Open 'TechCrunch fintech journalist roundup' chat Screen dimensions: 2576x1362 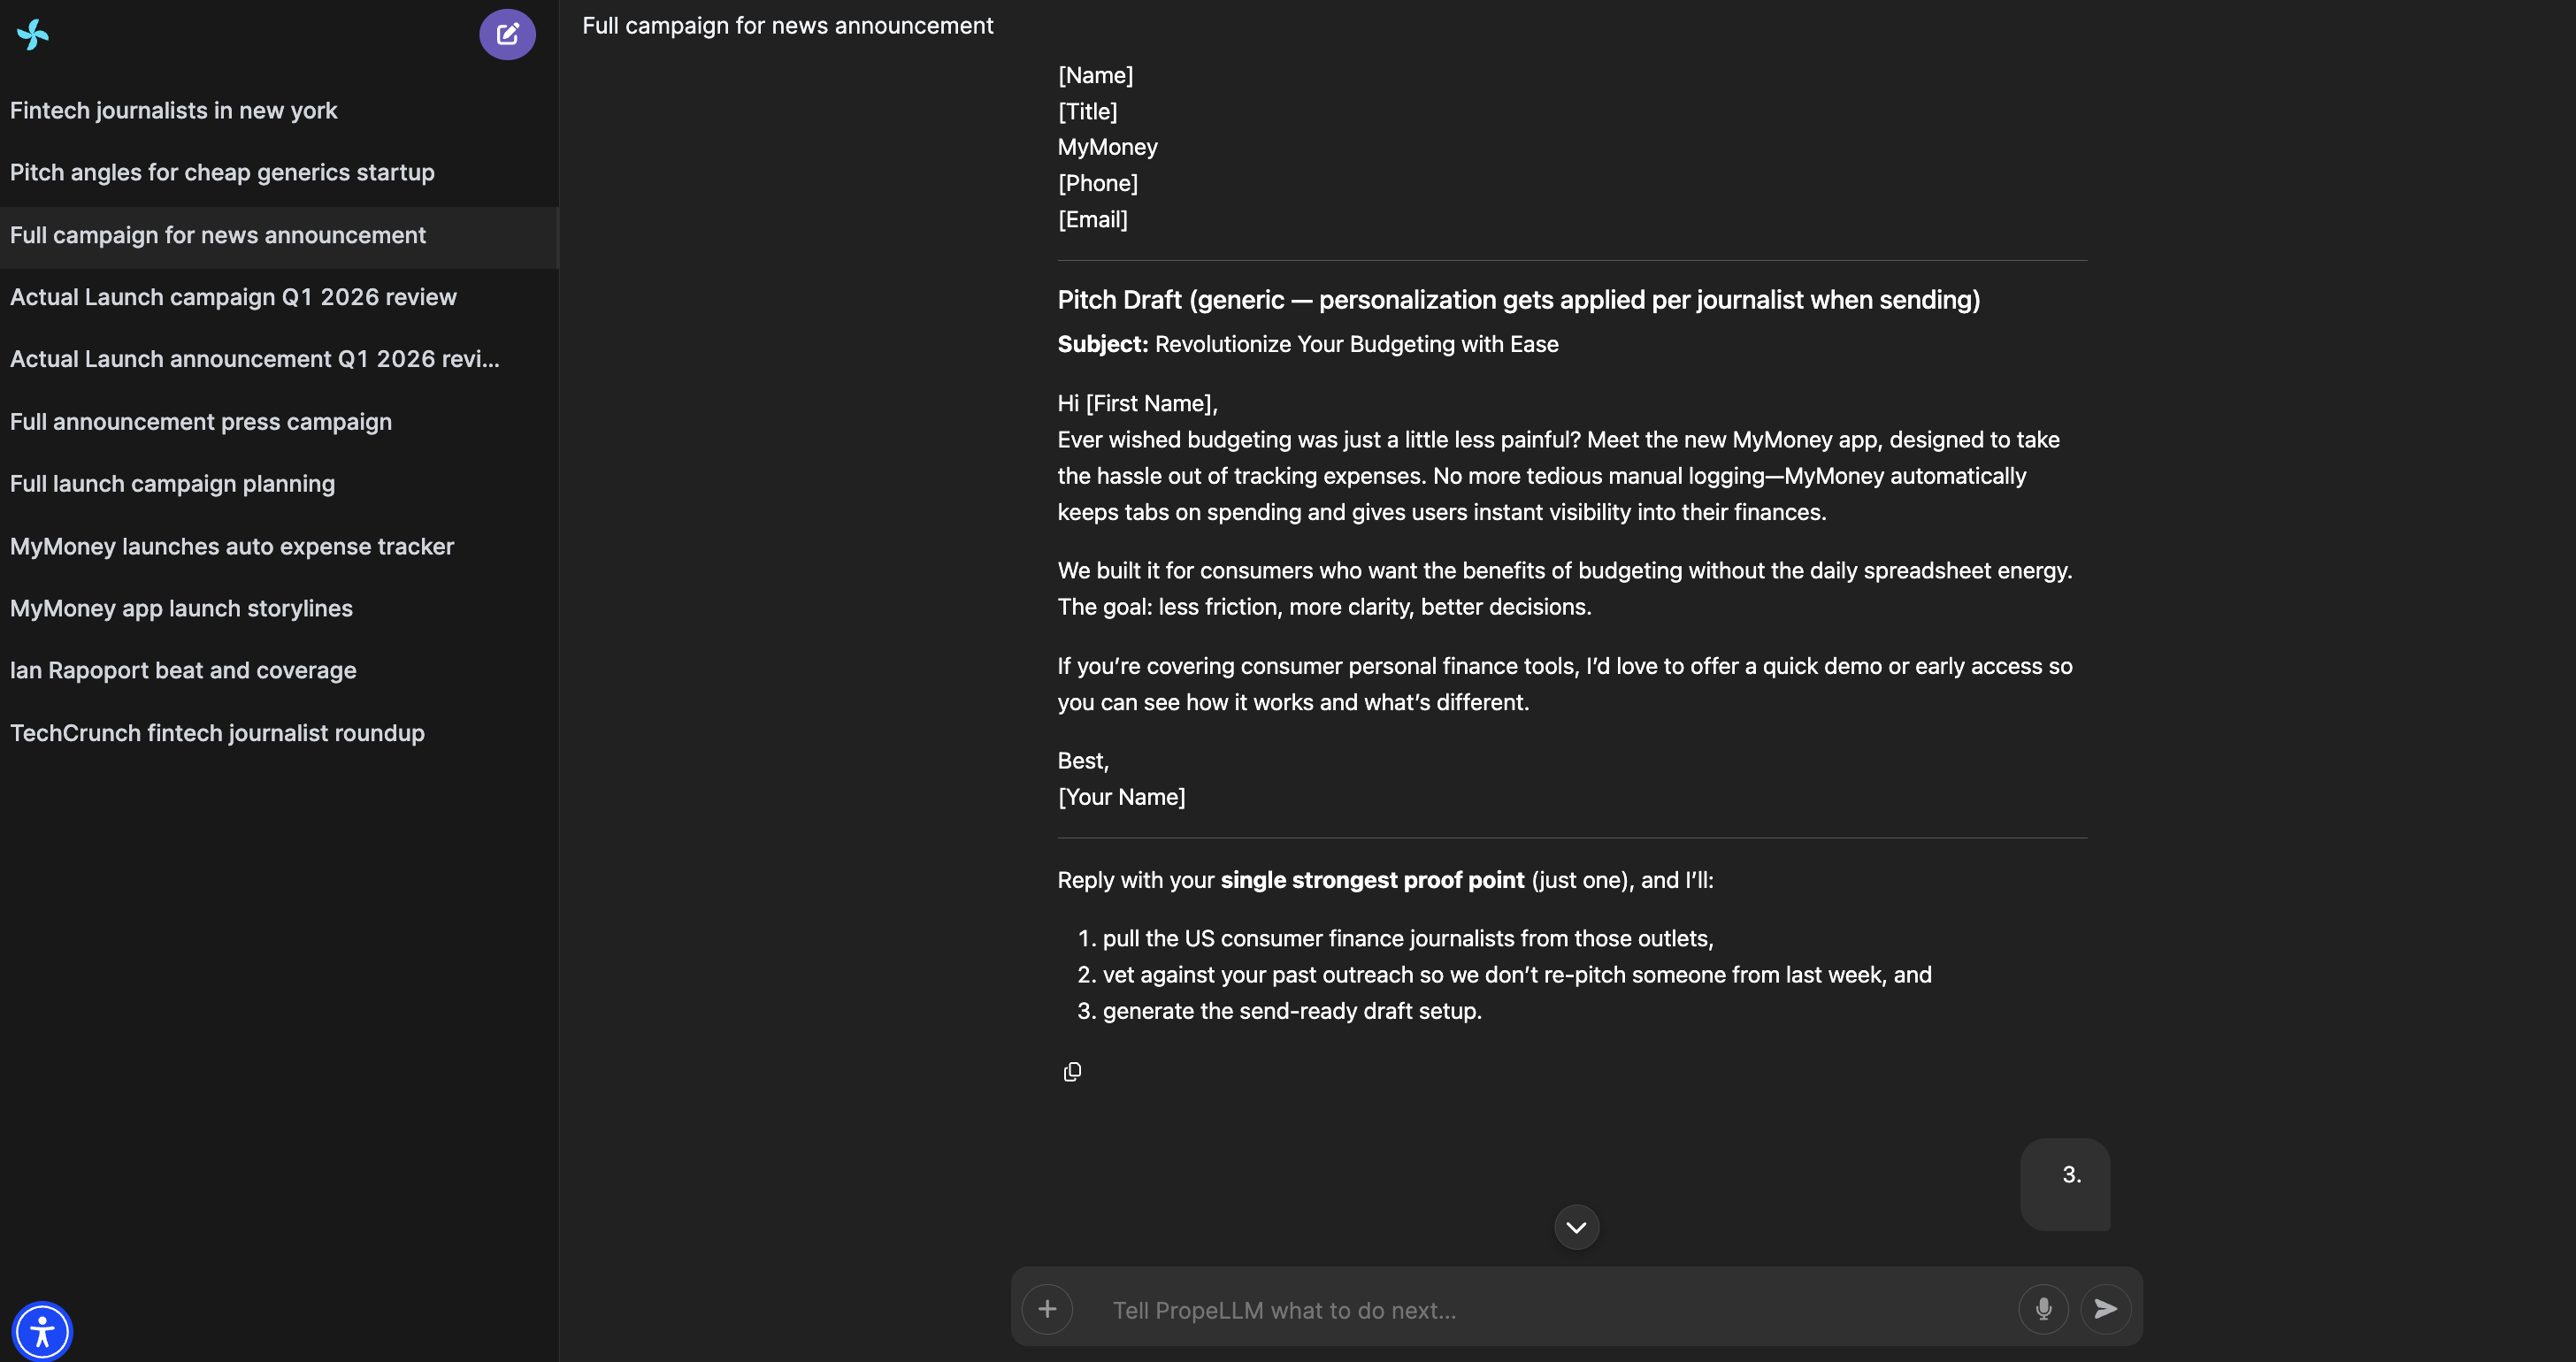click(x=217, y=733)
